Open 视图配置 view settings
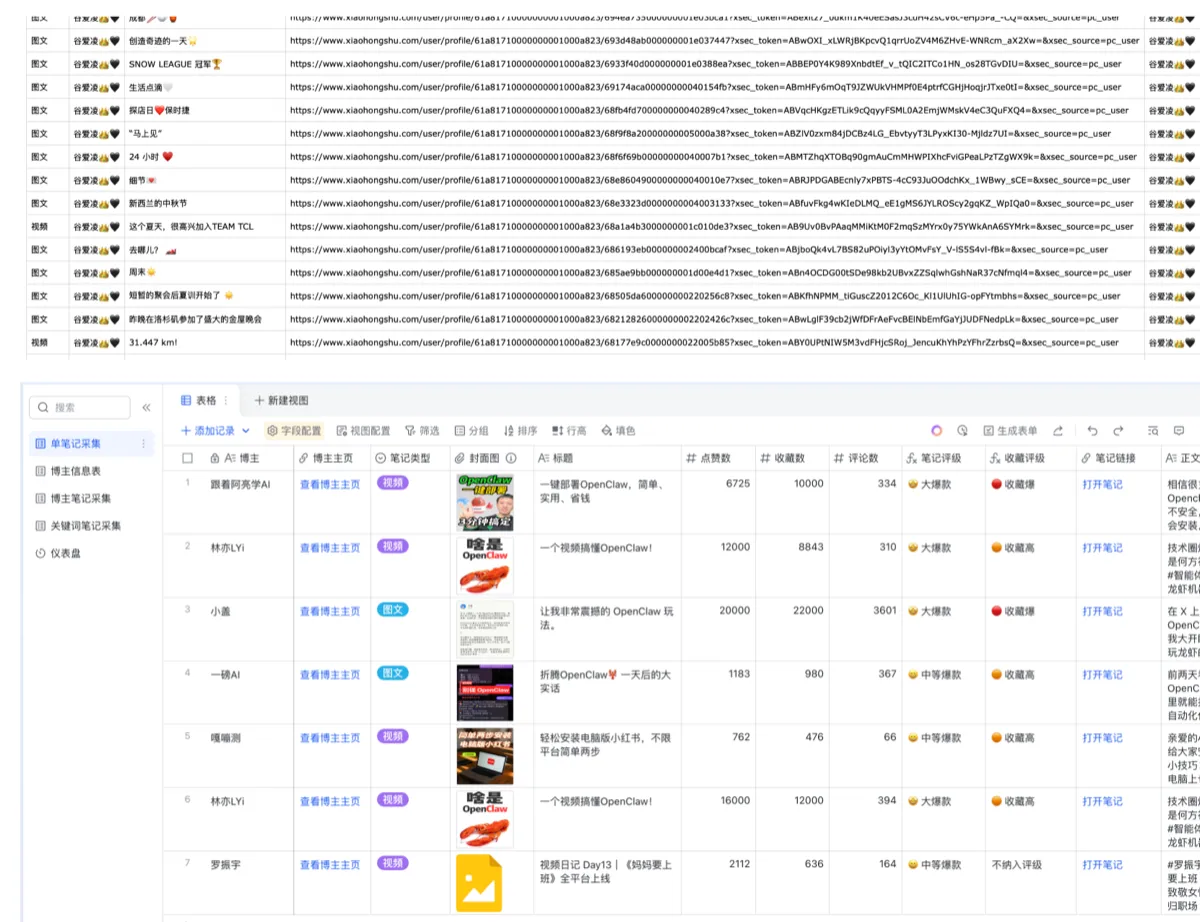Screen dimensions: 1200x922 [x=364, y=431]
